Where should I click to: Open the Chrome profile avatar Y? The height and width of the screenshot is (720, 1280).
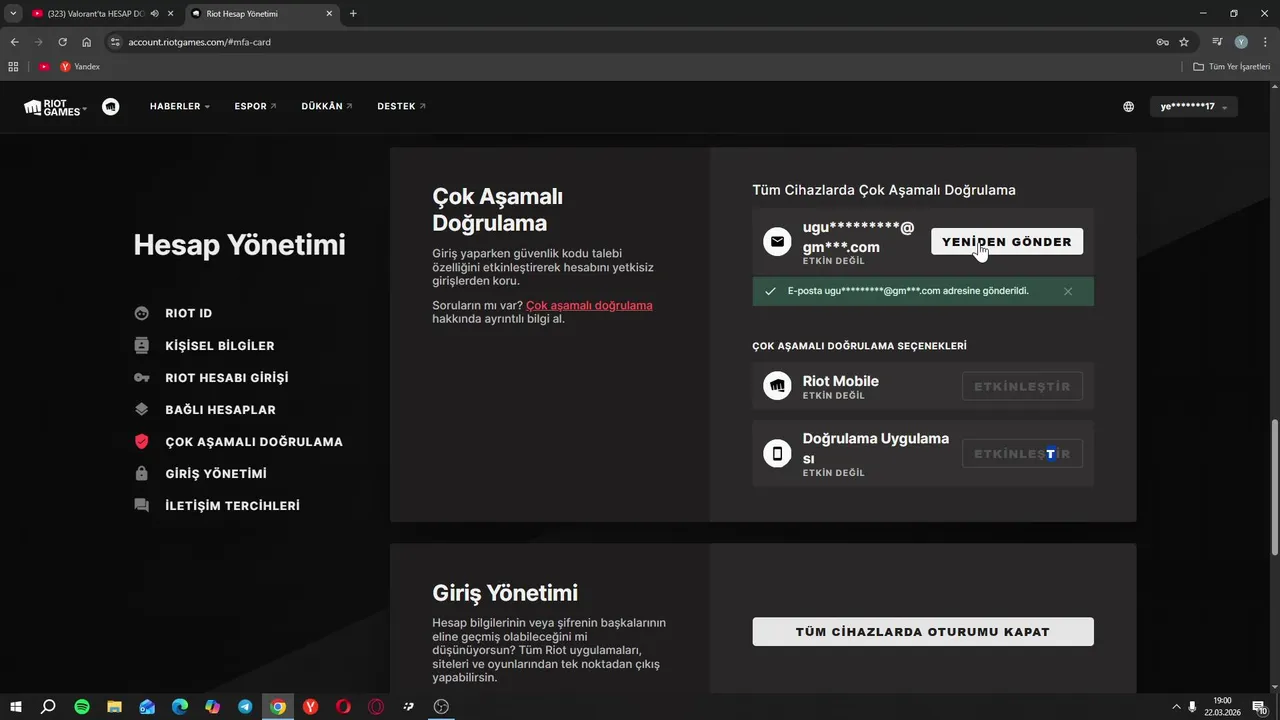[x=1241, y=42]
